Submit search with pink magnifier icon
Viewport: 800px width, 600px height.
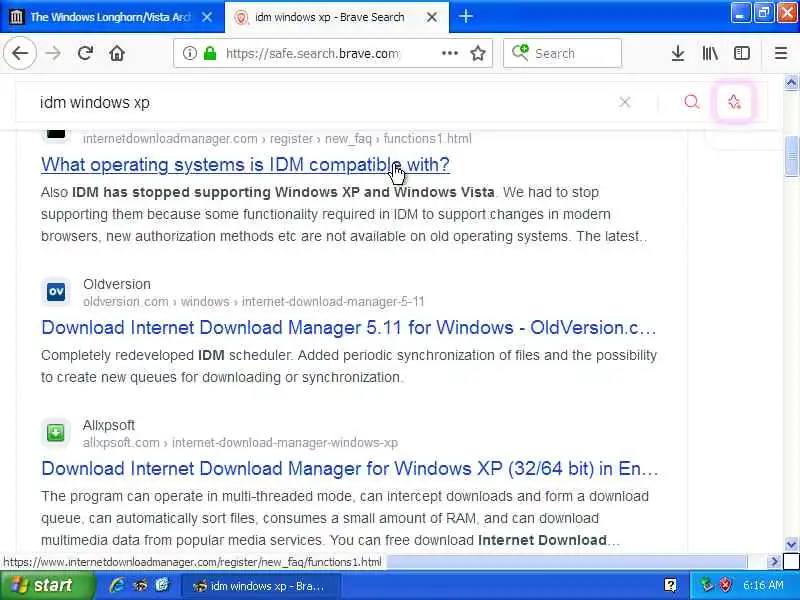tap(691, 102)
